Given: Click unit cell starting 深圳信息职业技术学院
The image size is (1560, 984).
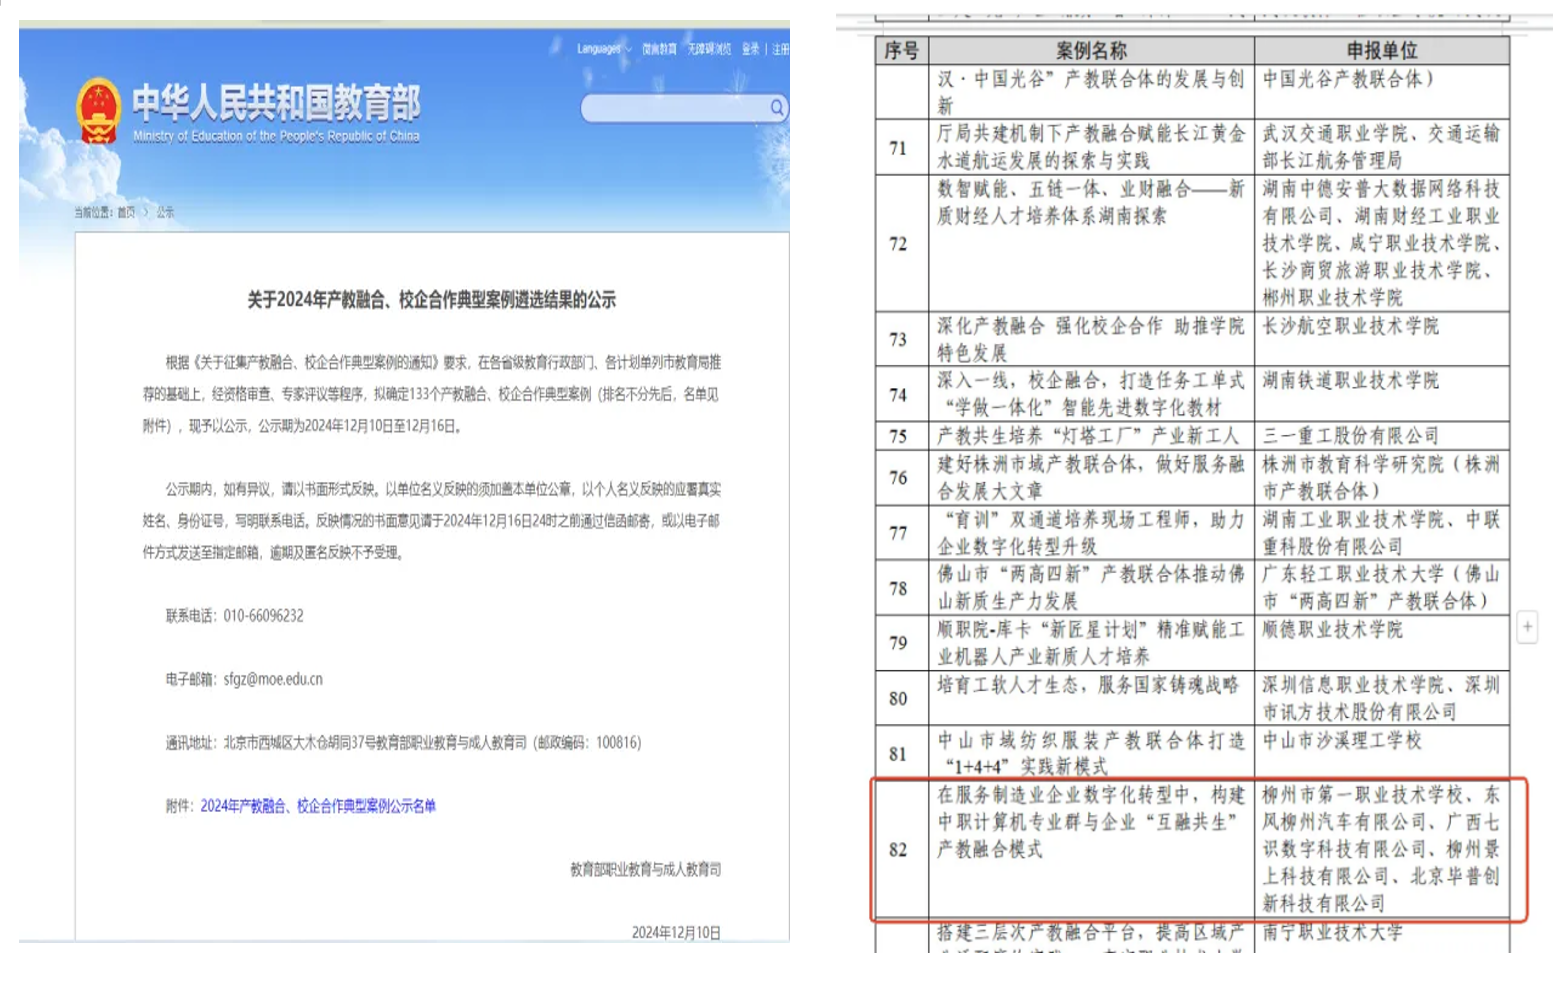Looking at the screenshot, I should [1381, 698].
